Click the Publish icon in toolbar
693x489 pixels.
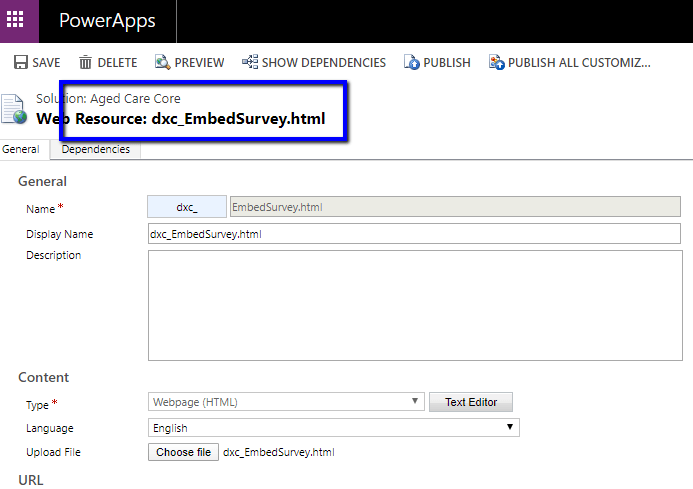[411, 62]
